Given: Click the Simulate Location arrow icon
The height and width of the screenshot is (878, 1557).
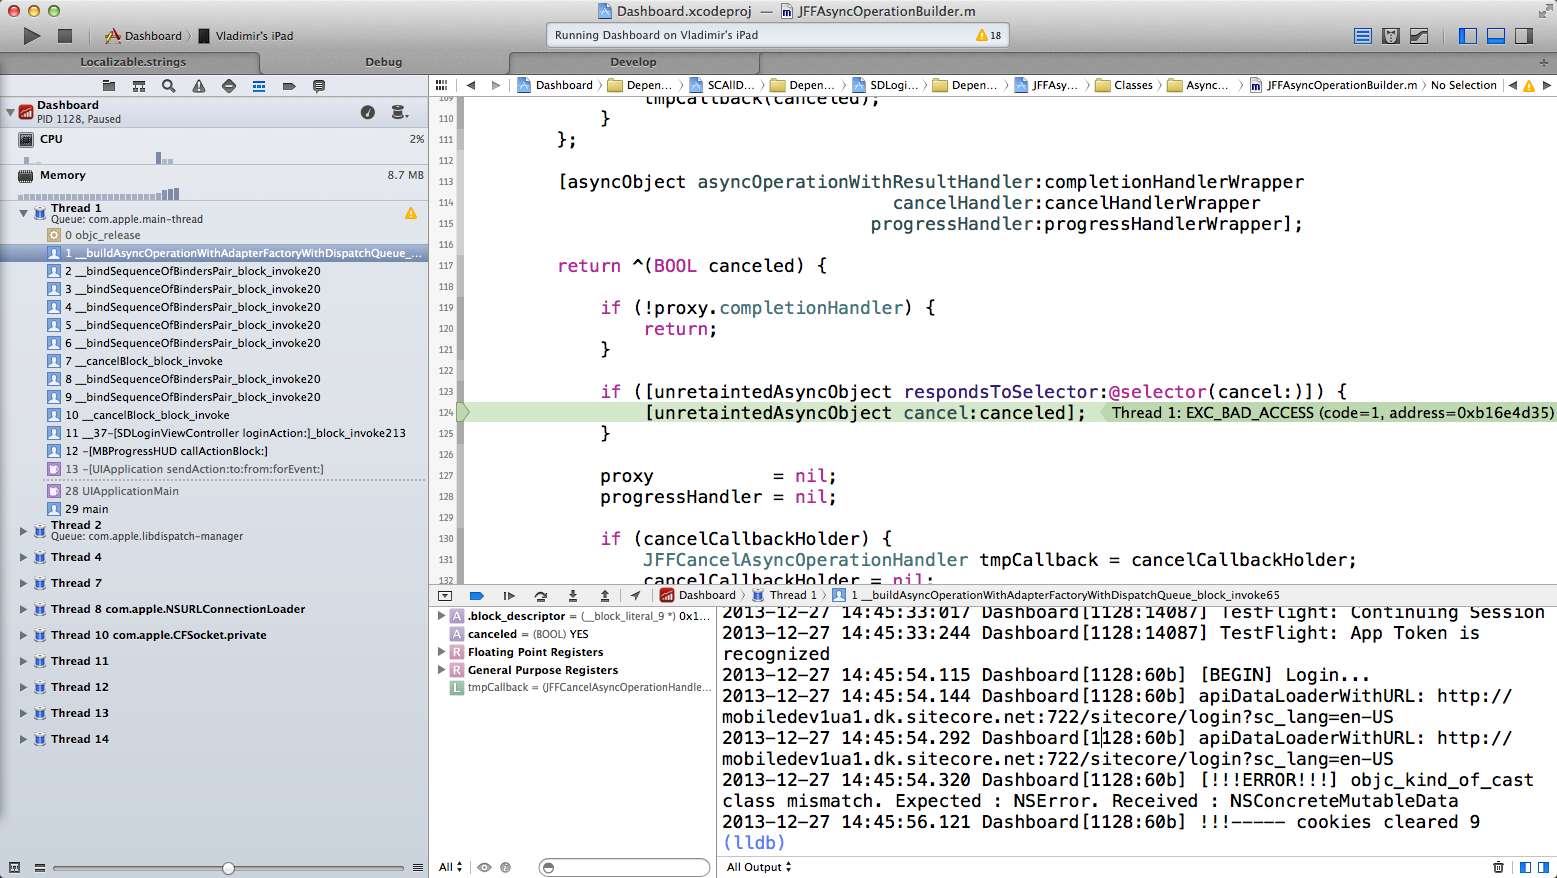Looking at the screenshot, I should pos(635,595).
